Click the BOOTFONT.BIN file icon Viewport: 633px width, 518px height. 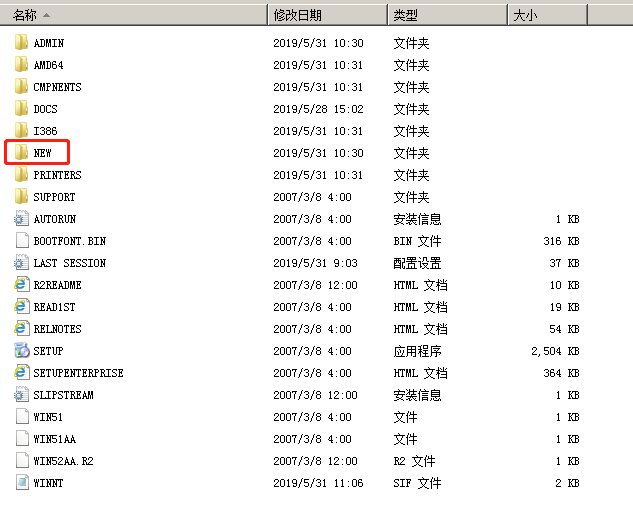[x=22, y=241]
